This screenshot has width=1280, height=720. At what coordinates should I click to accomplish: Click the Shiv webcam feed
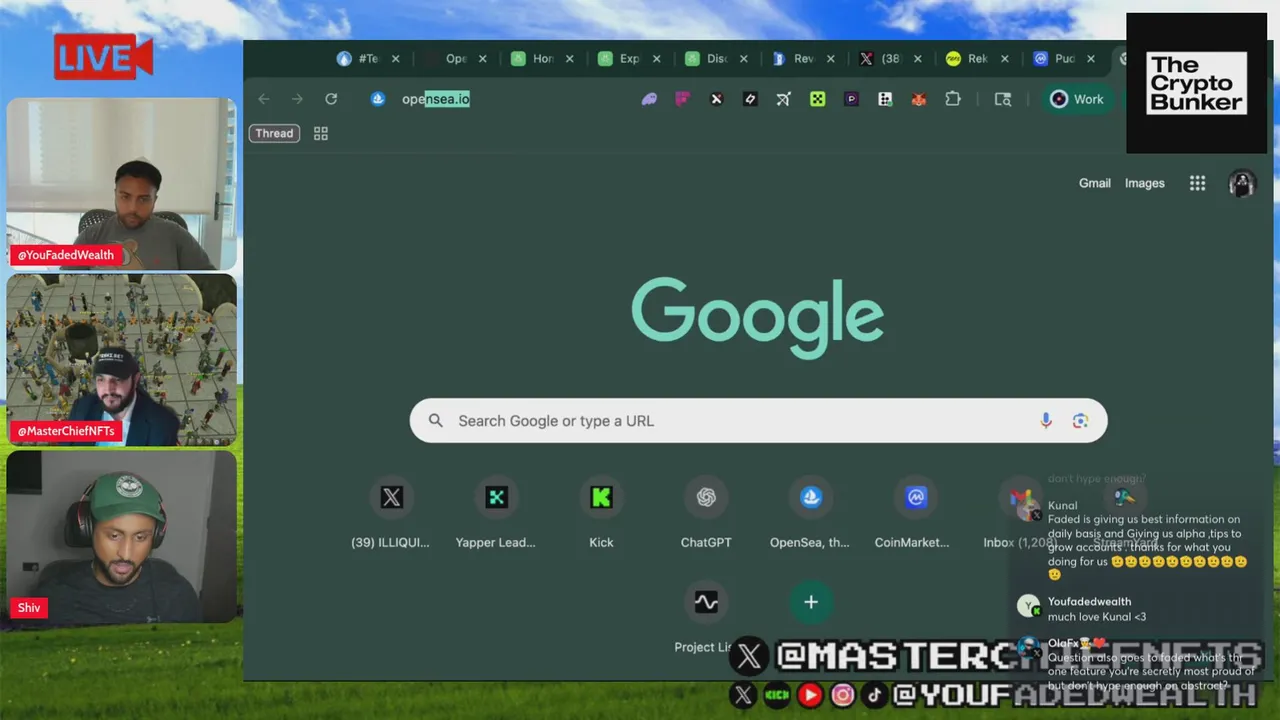122,537
